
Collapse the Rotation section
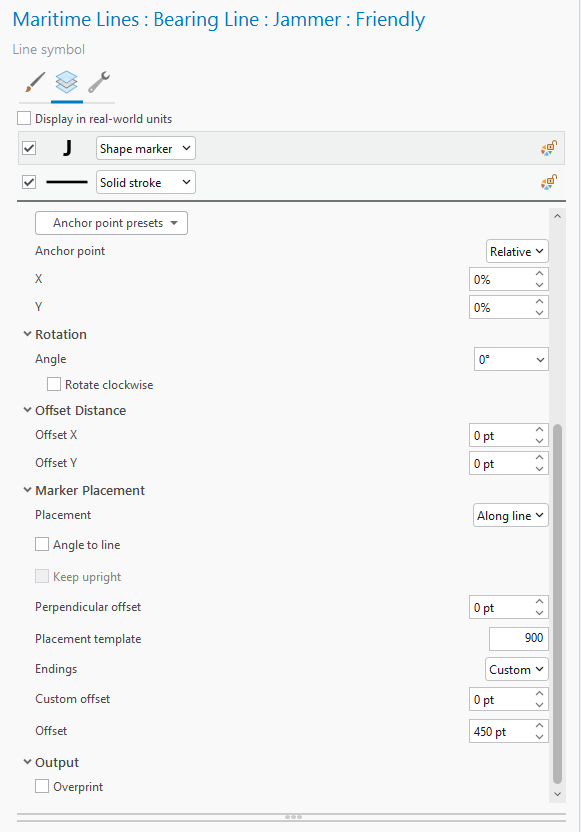[27, 334]
